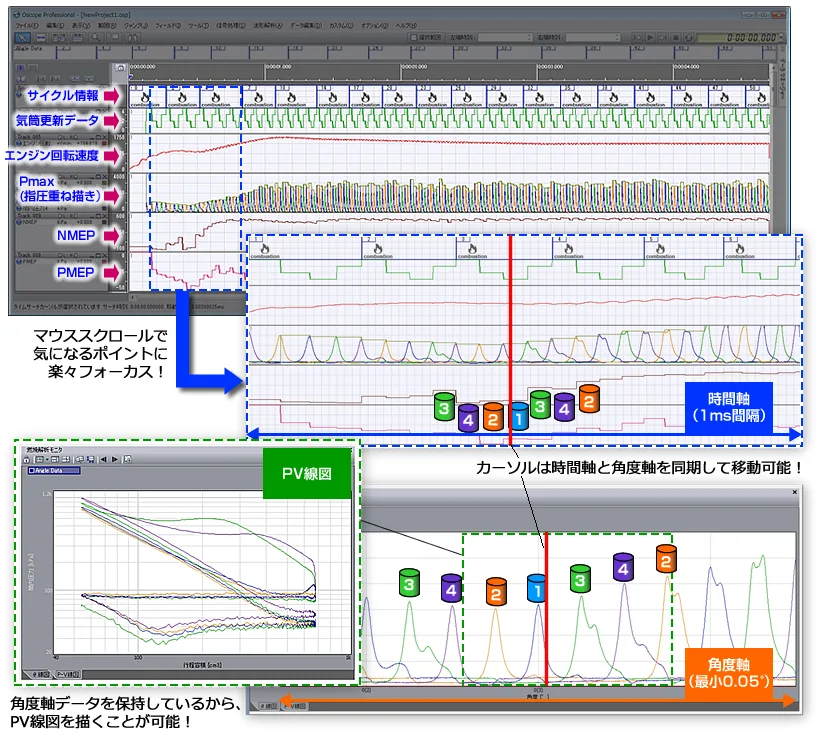Select the first cursor tool in toolbar
Image resolution: width=820 pixels, height=730 pixels.
23,37
